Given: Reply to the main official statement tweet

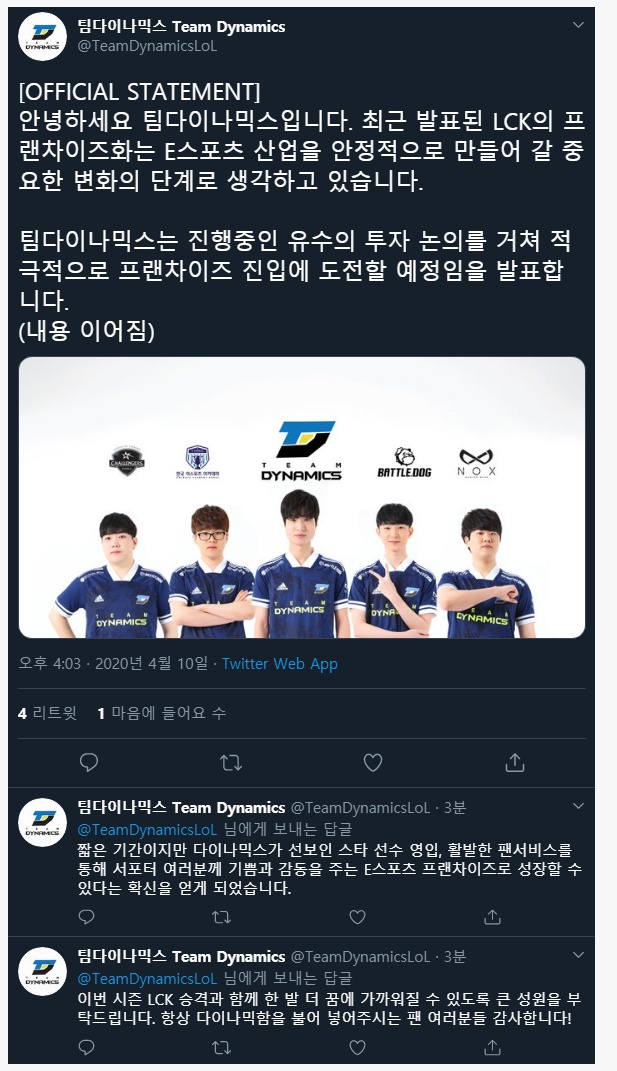Looking at the screenshot, I should [89, 762].
